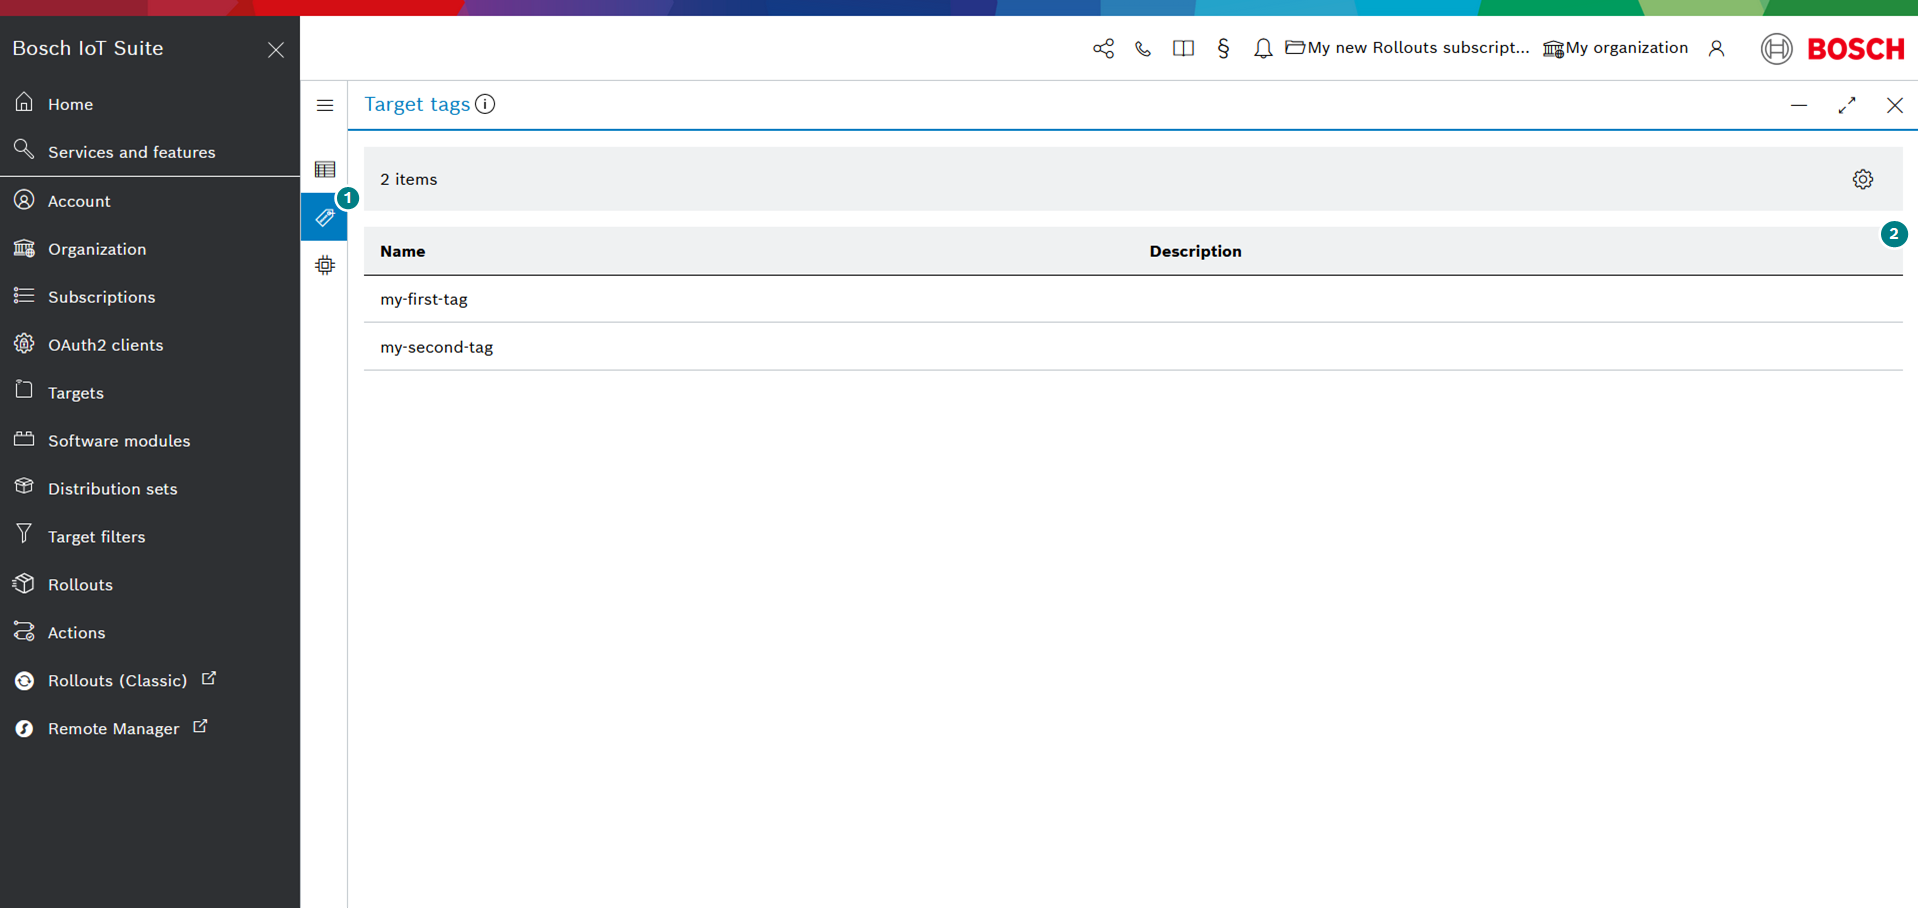1918x908 pixels.
Task: Open the documentation book icon
Action: pos(1183,49)
